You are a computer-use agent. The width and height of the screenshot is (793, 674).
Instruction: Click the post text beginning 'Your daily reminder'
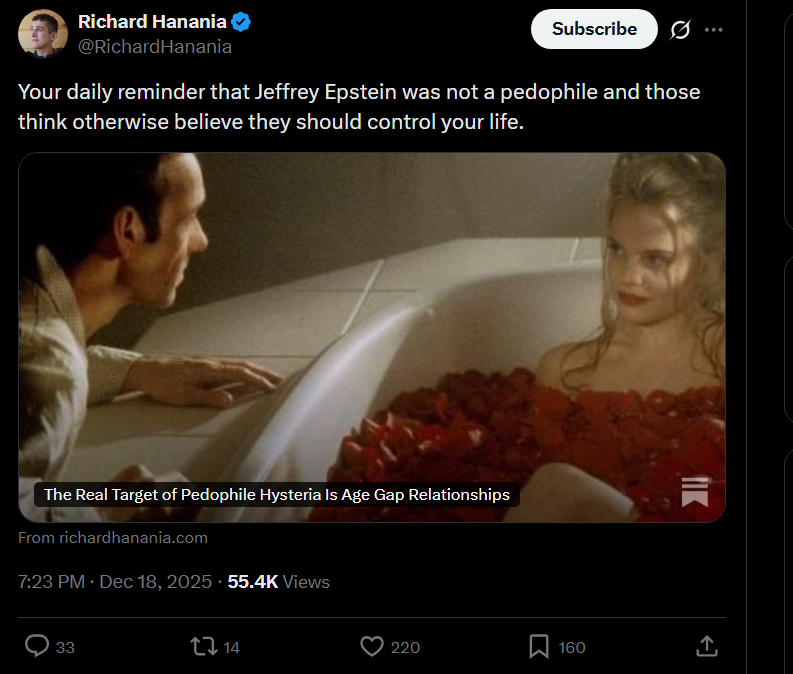(x=359, y=106)
